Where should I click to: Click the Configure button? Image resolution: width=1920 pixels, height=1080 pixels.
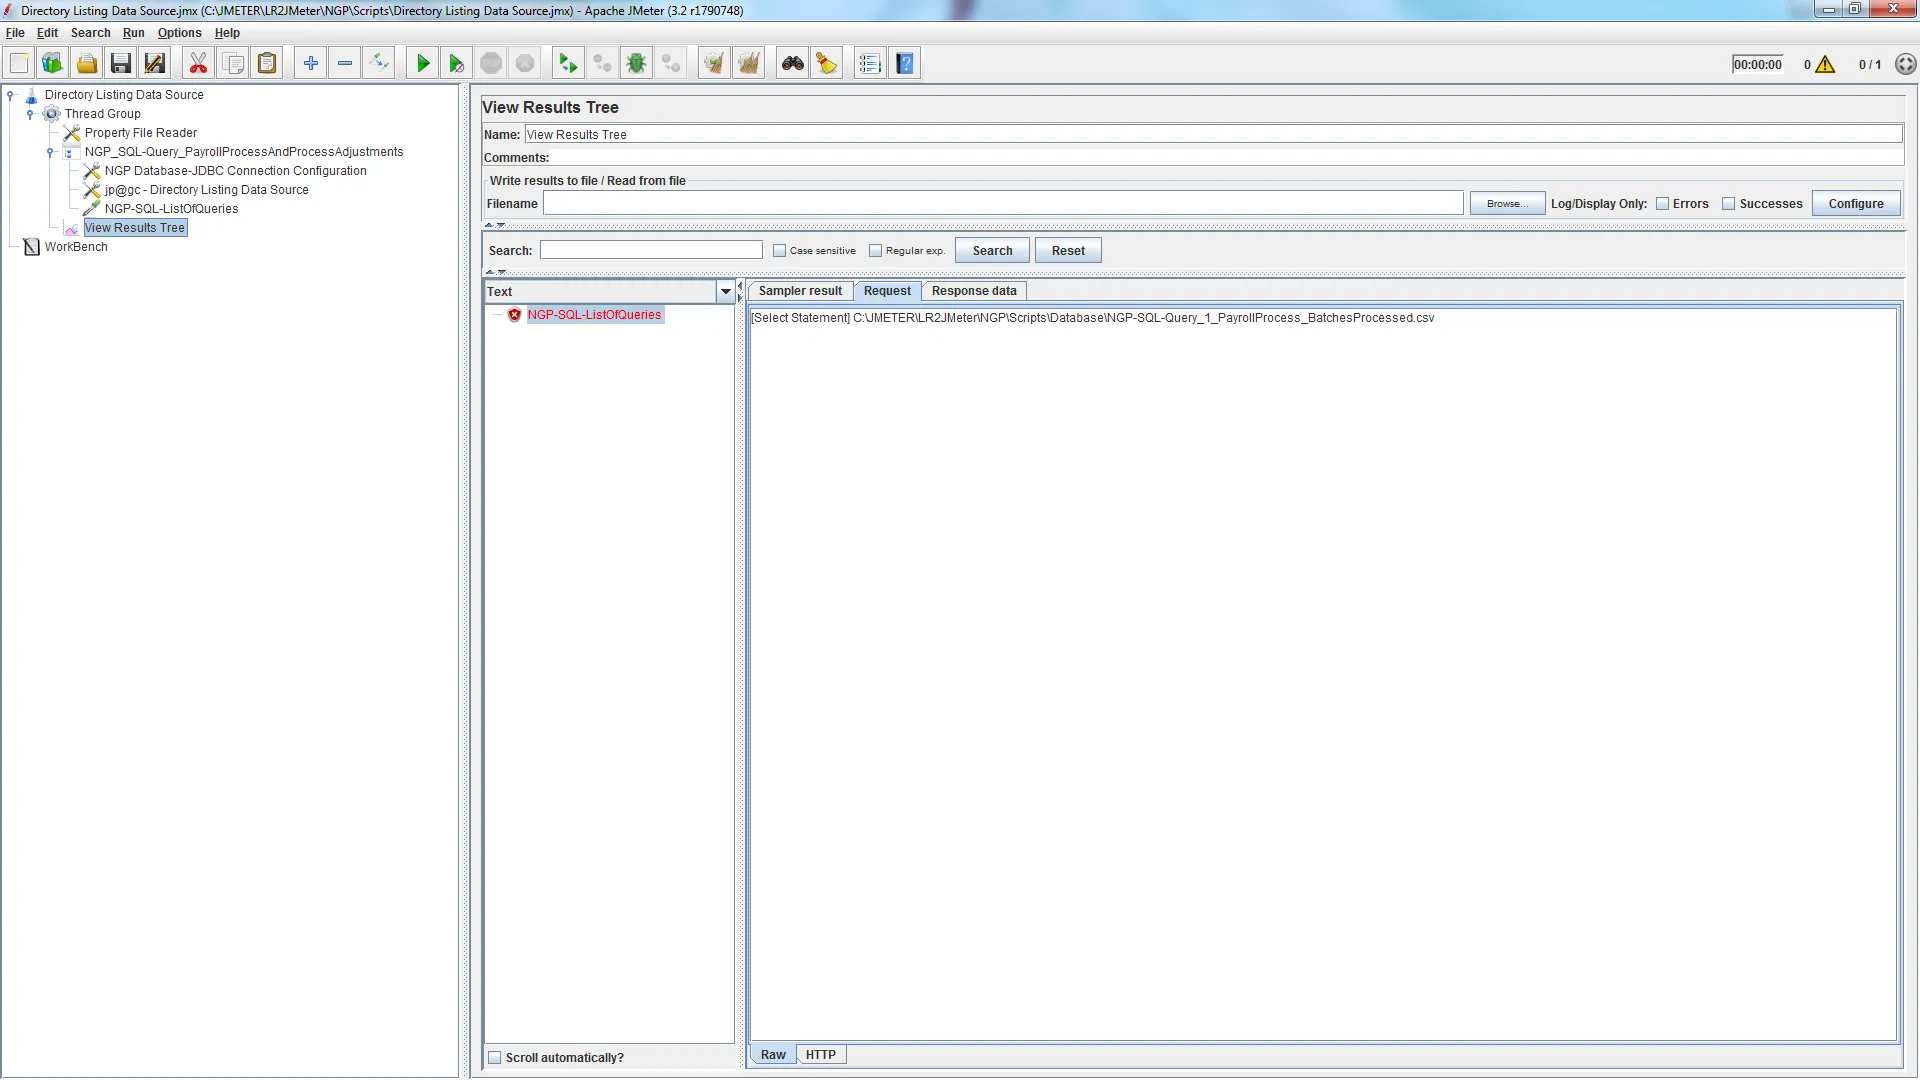[x=1856, y=204]
